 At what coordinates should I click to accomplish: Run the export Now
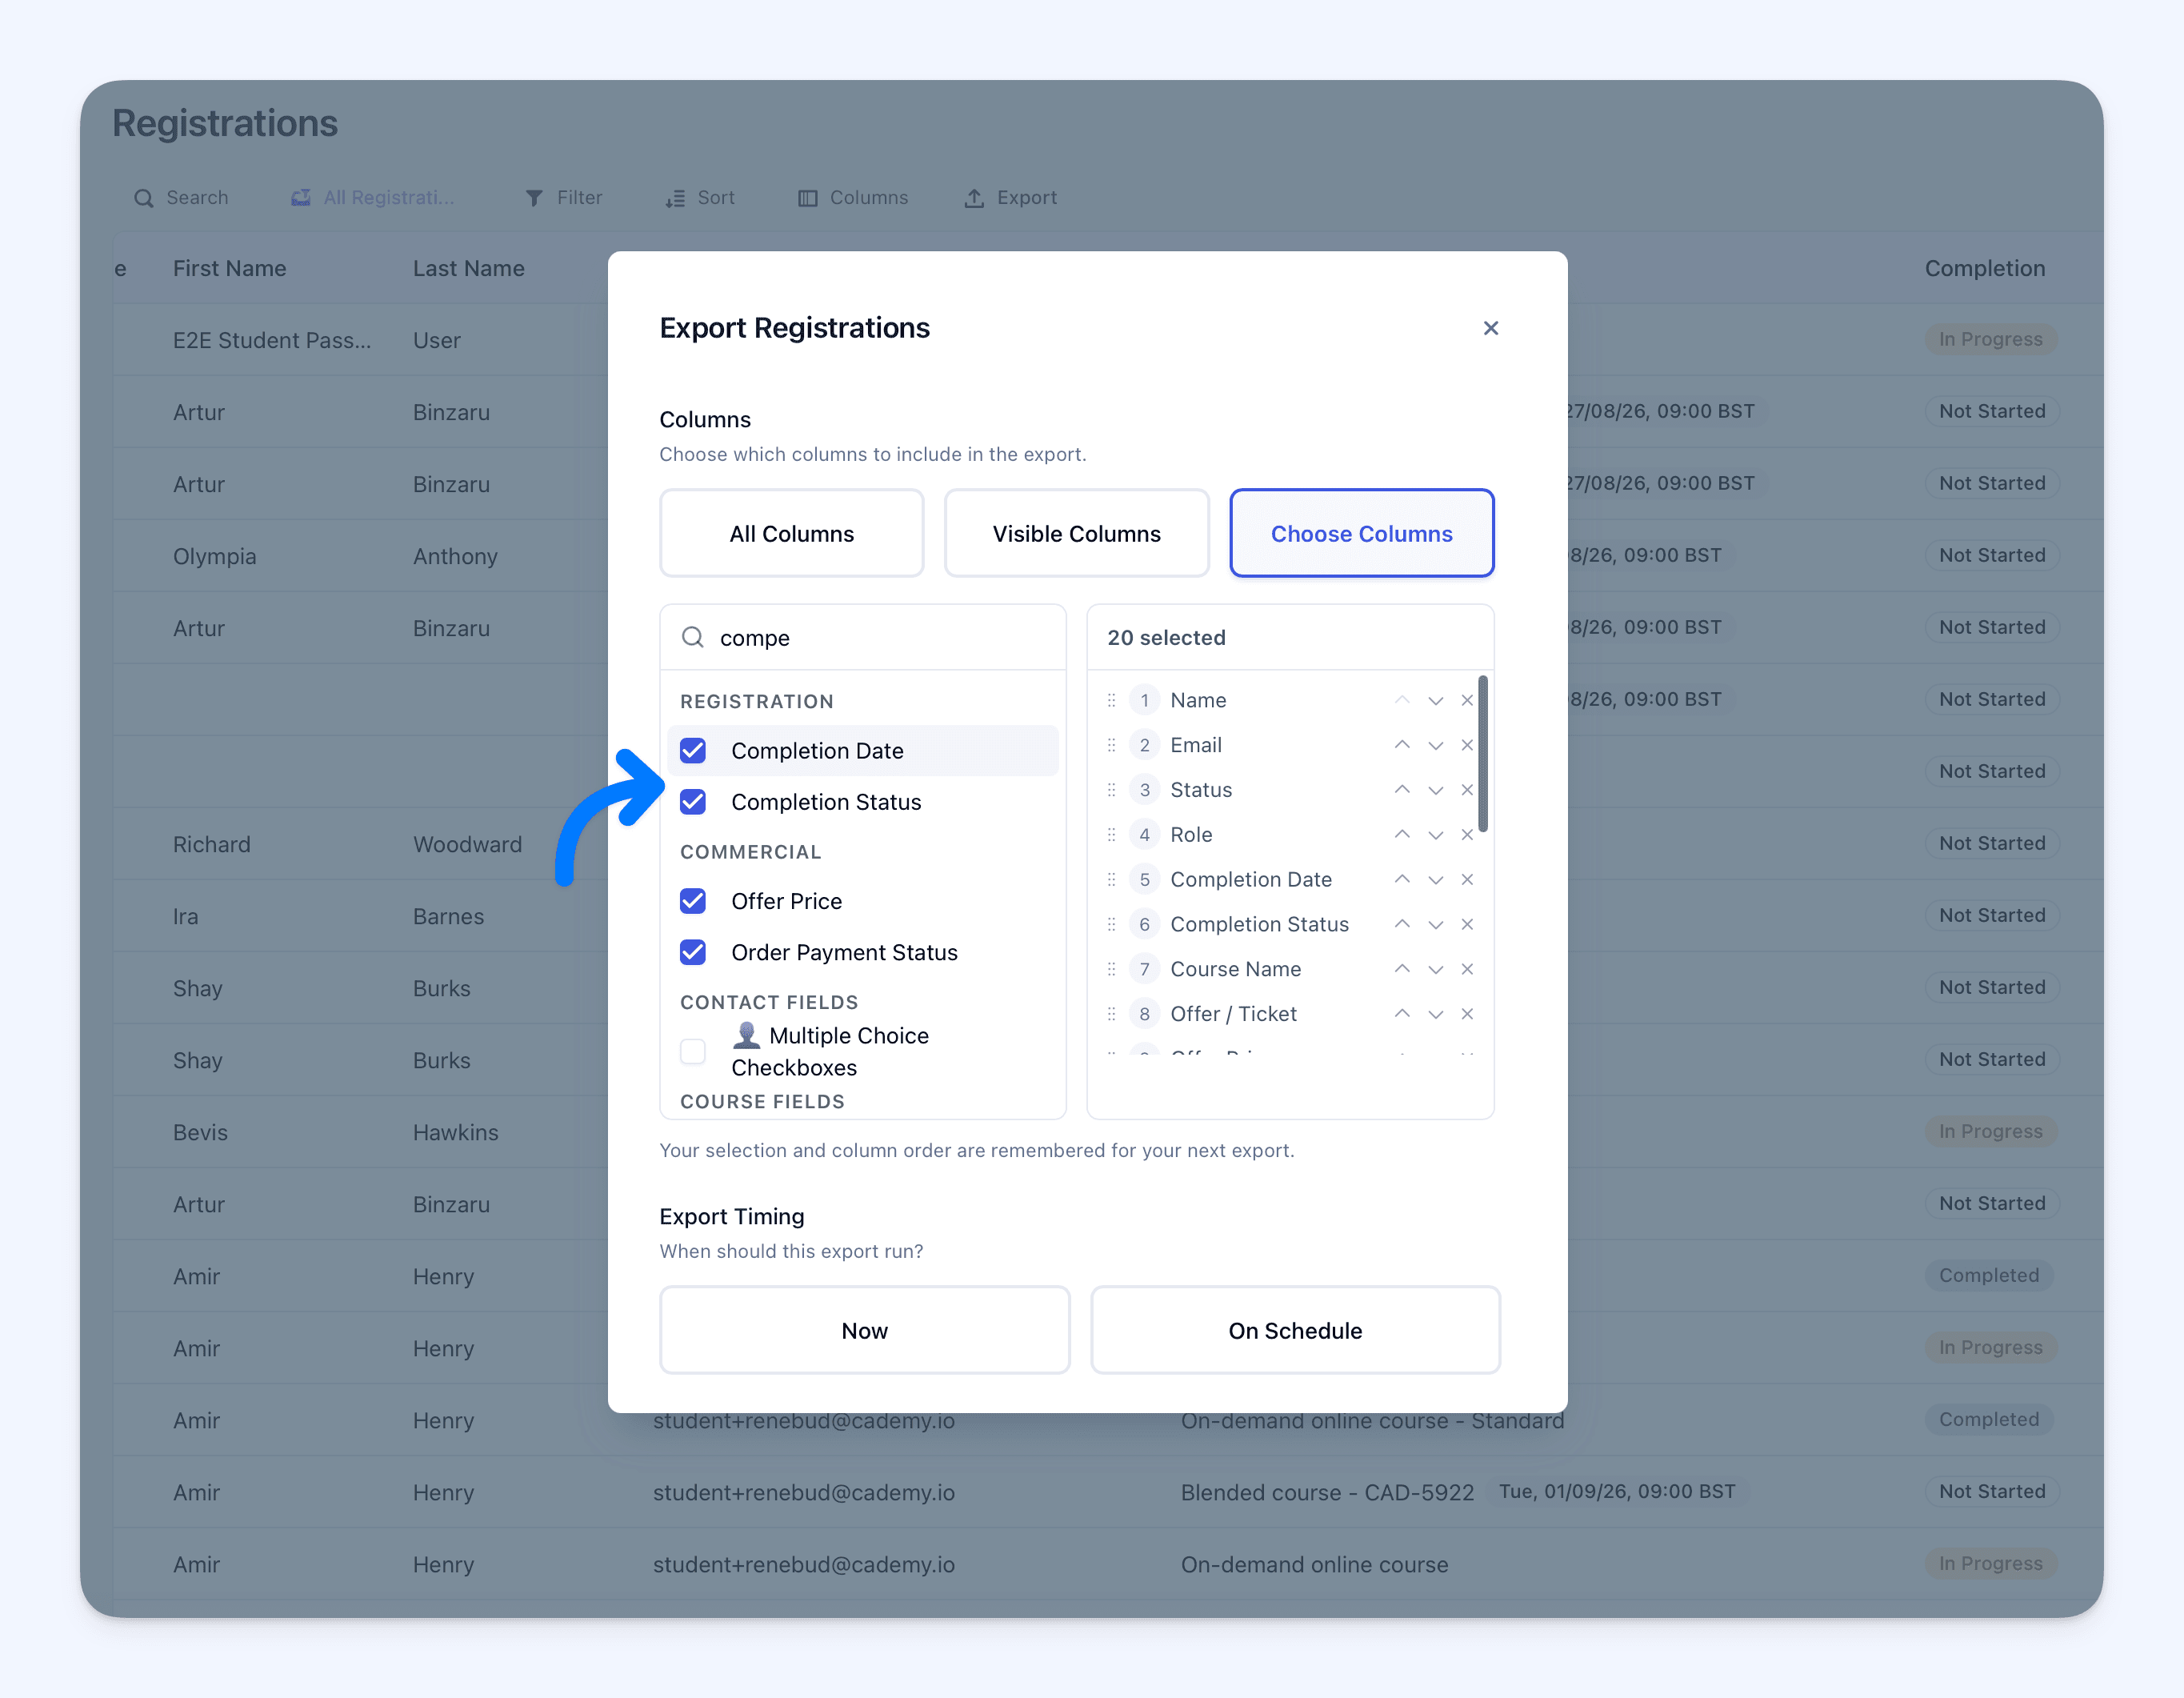click(864, 1330)
